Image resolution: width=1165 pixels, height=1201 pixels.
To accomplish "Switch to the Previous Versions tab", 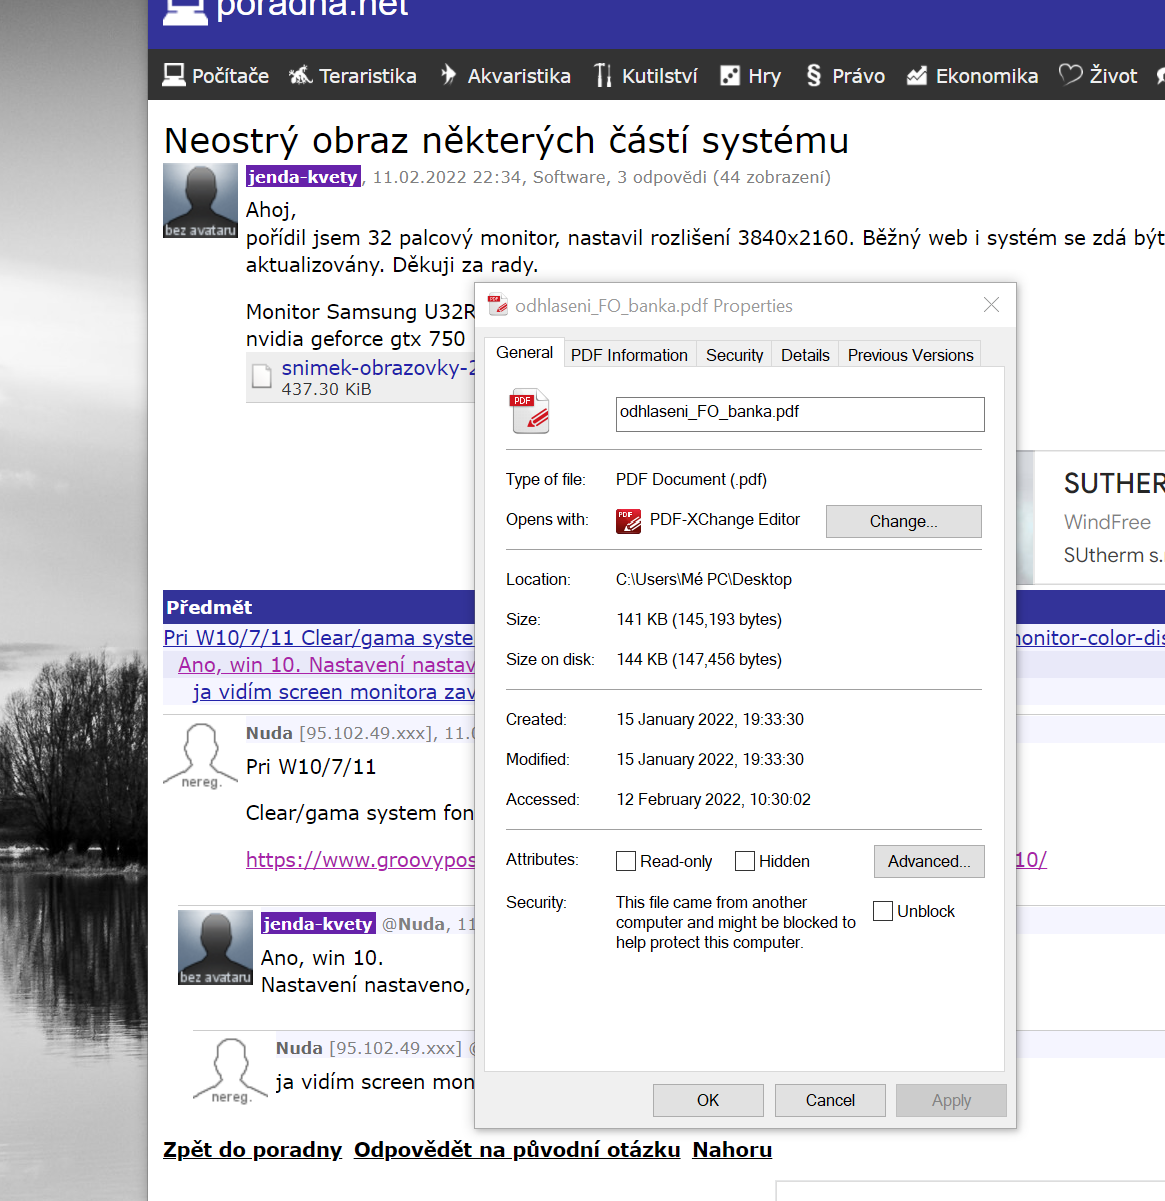I will 910,355.
